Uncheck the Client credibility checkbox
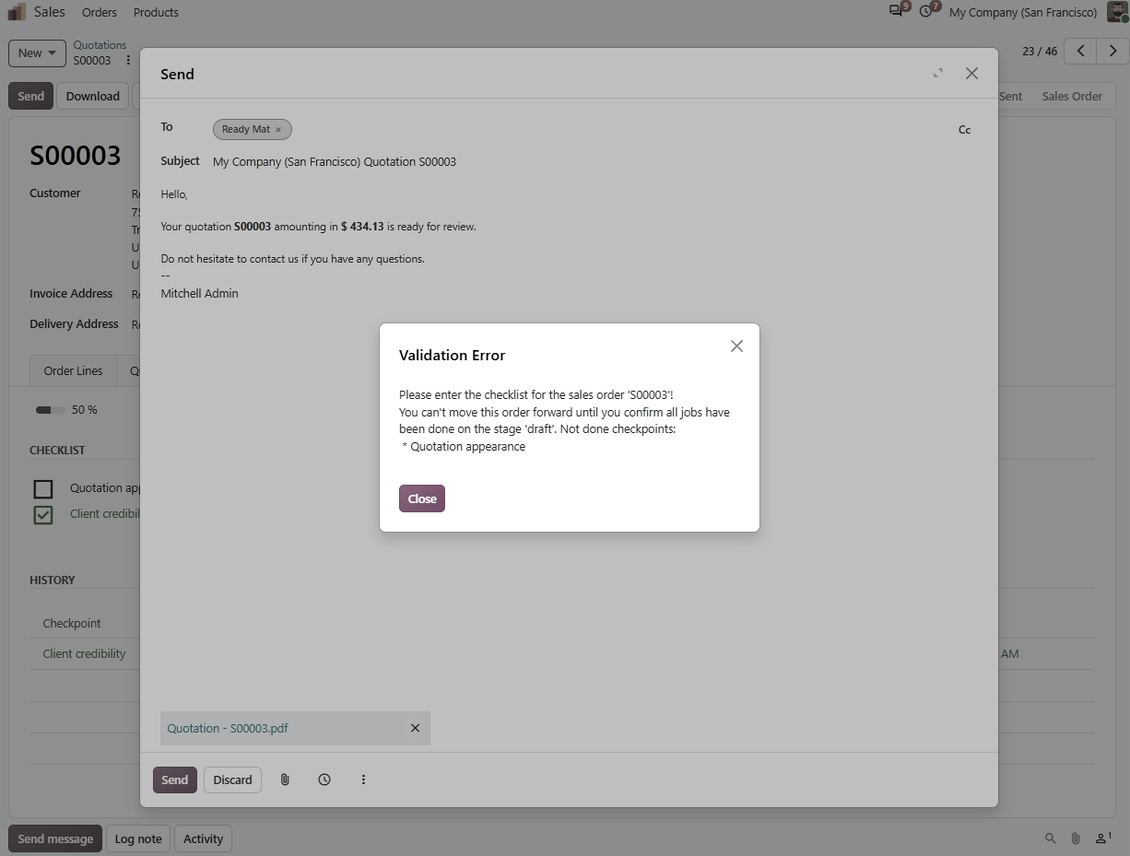The image size is (1130, 856). pos(43,514)
